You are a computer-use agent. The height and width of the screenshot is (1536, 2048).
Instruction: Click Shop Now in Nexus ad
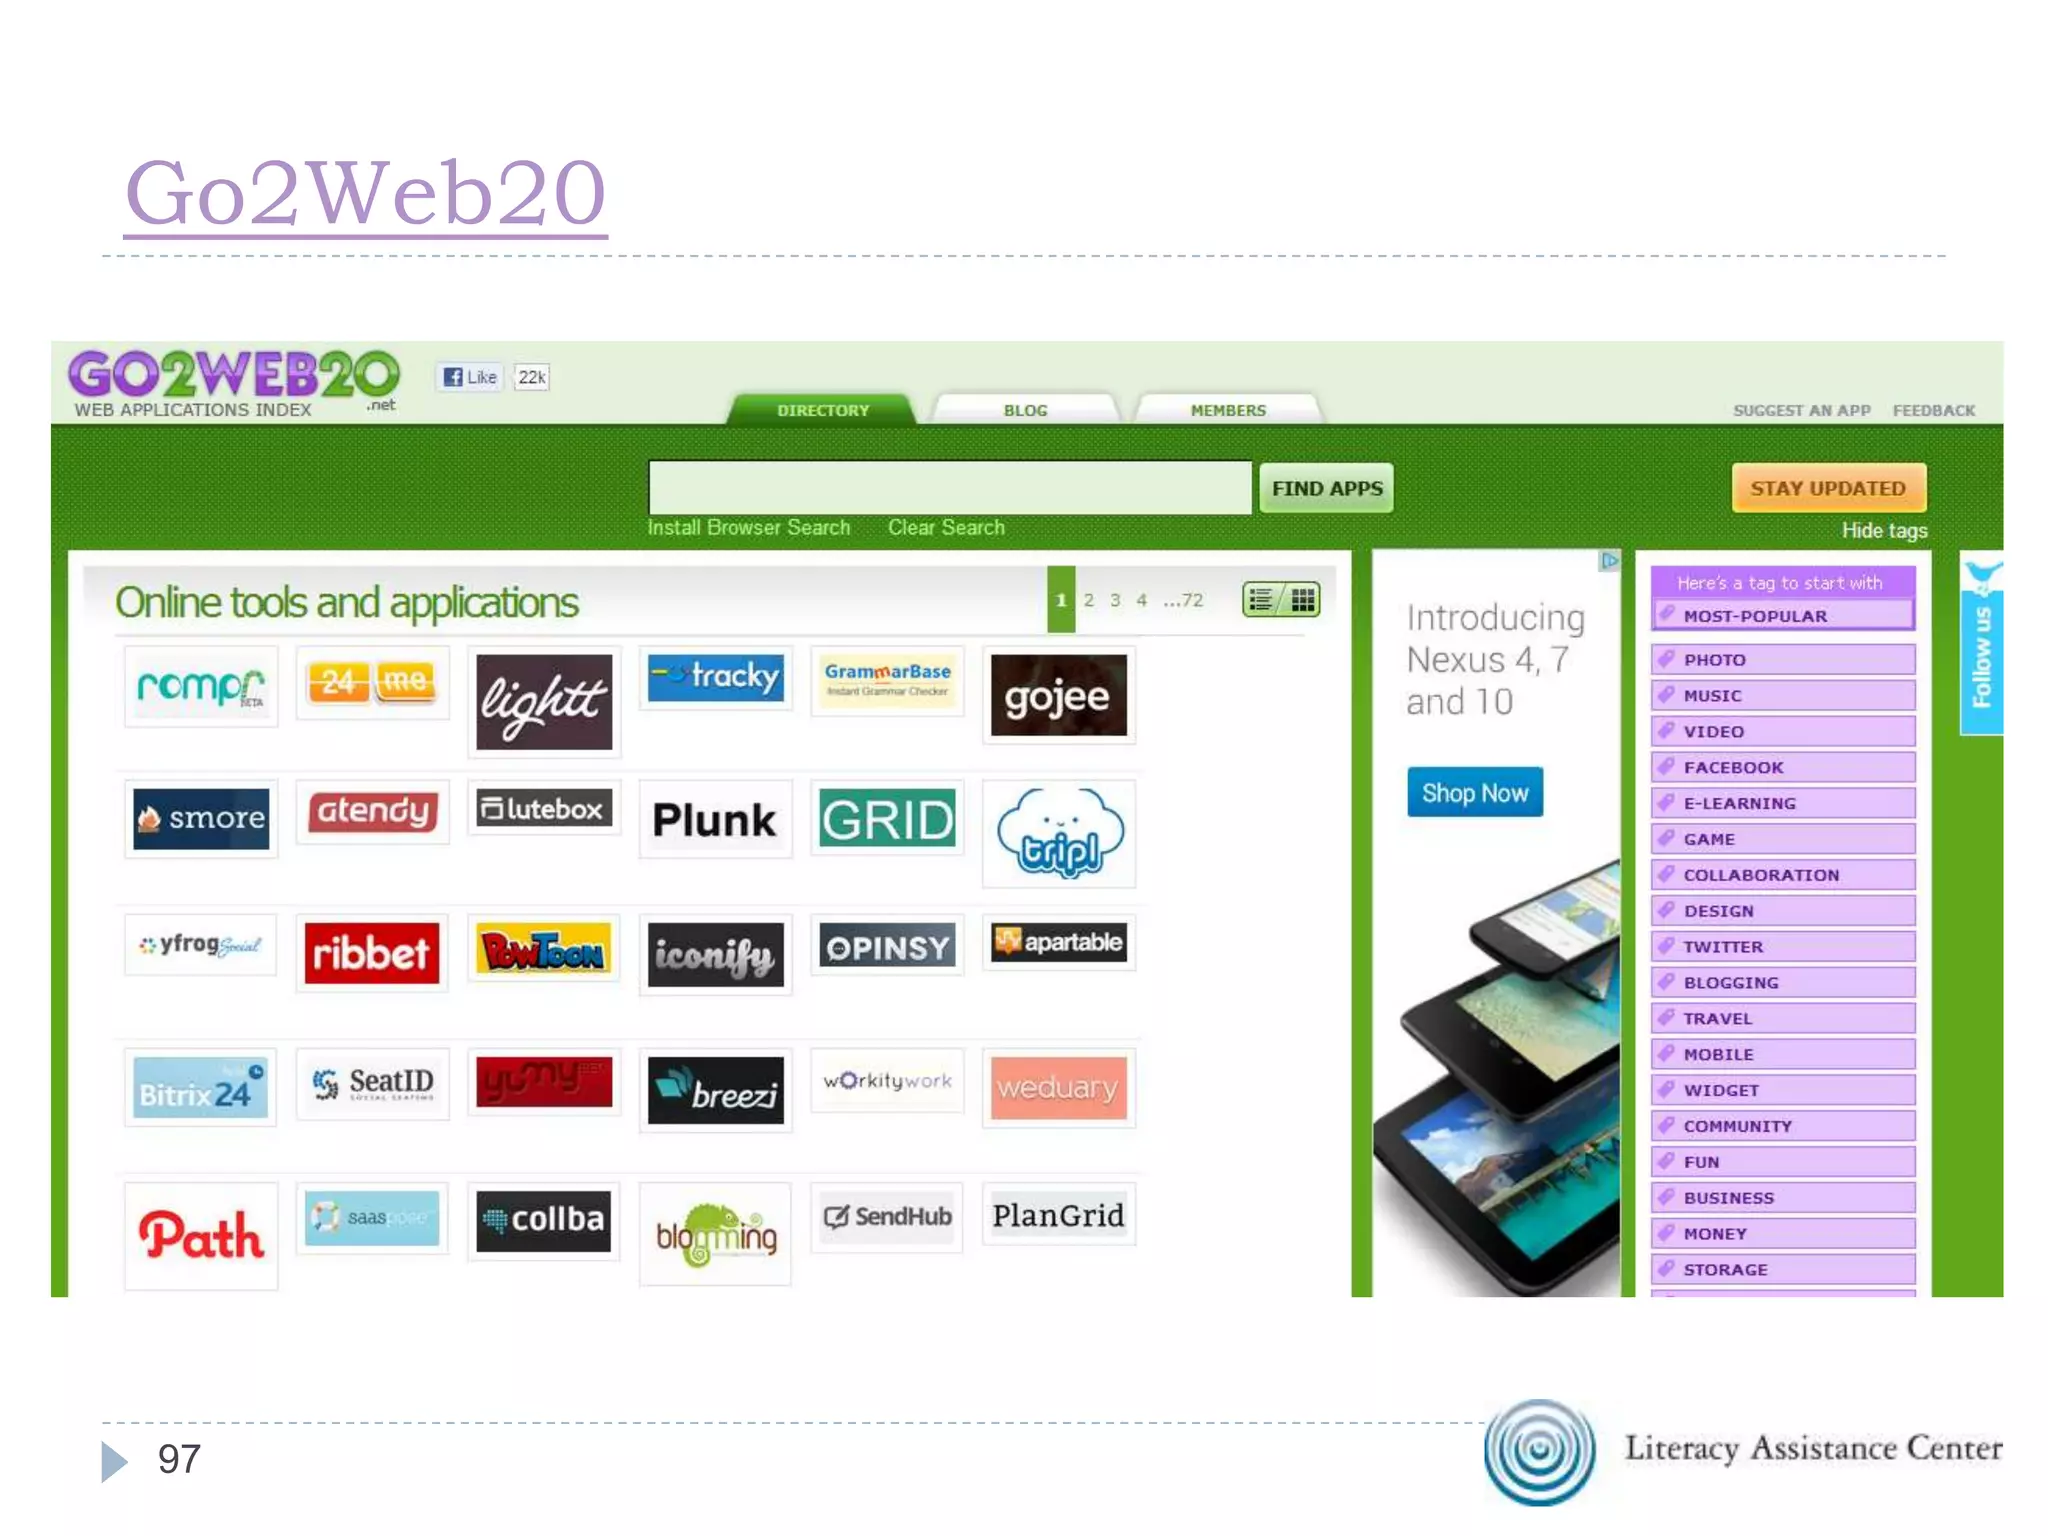click(1475, 792)
